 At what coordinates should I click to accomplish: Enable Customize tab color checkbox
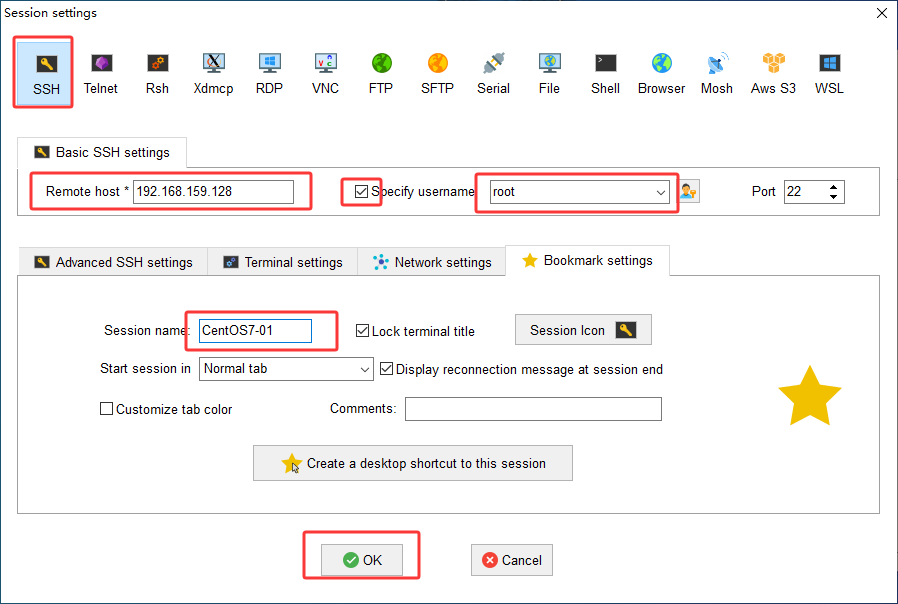107,409
